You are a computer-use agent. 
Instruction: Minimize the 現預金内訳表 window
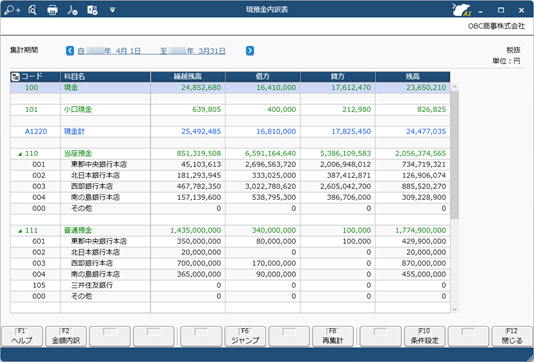(x=481, y=11)
